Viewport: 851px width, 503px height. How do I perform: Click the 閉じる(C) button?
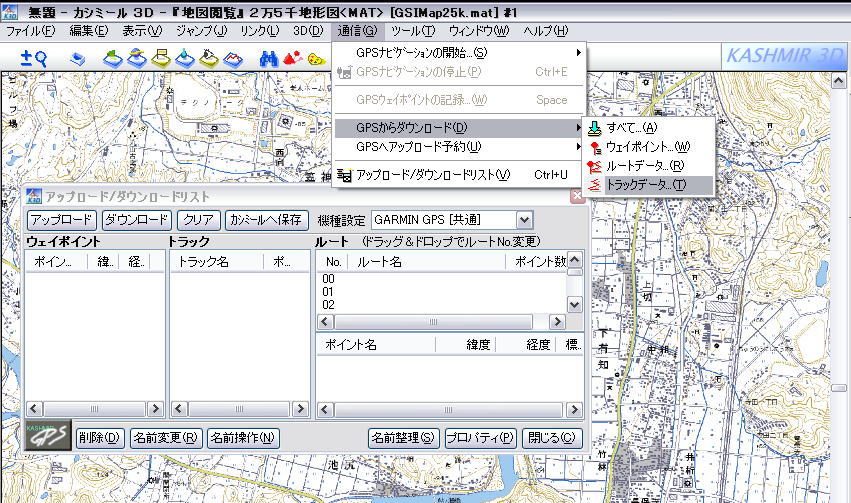[x=552, y=438]
